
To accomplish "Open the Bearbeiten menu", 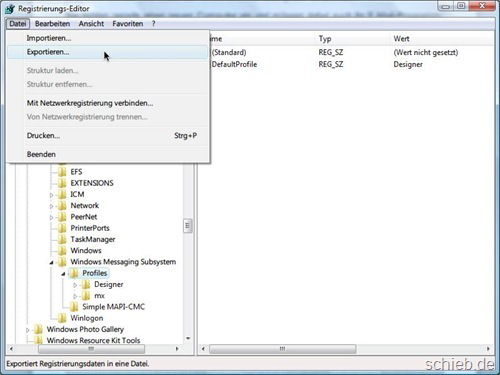I will [x=52, y=24].
